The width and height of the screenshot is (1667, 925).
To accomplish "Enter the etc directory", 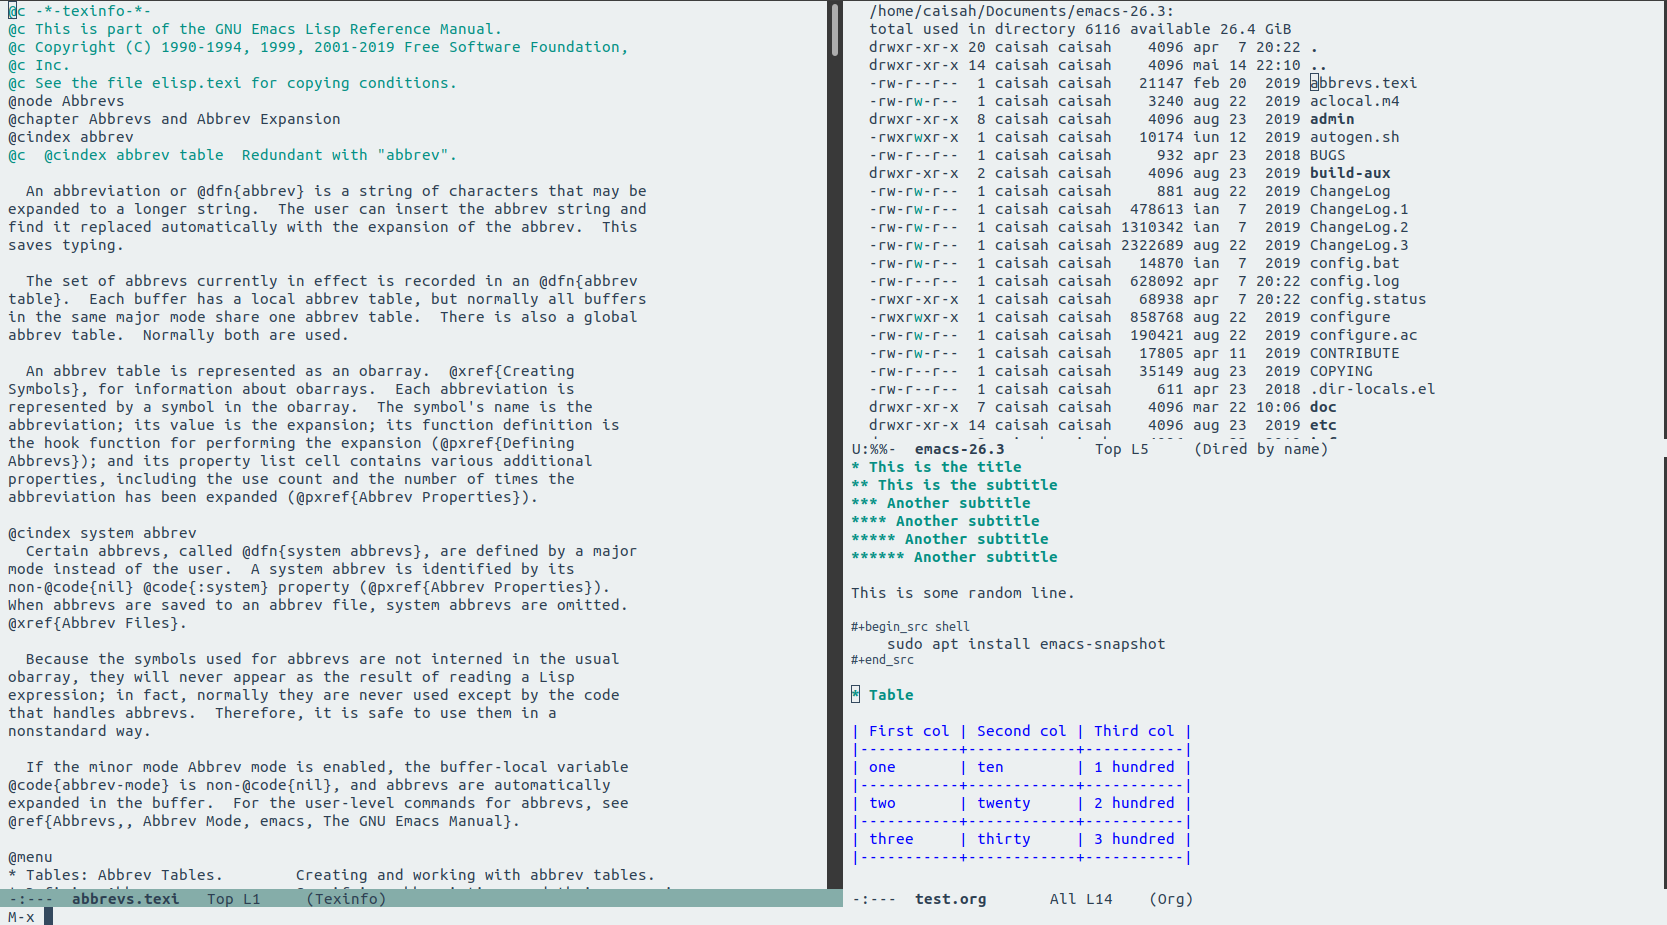I will 1323,425.
